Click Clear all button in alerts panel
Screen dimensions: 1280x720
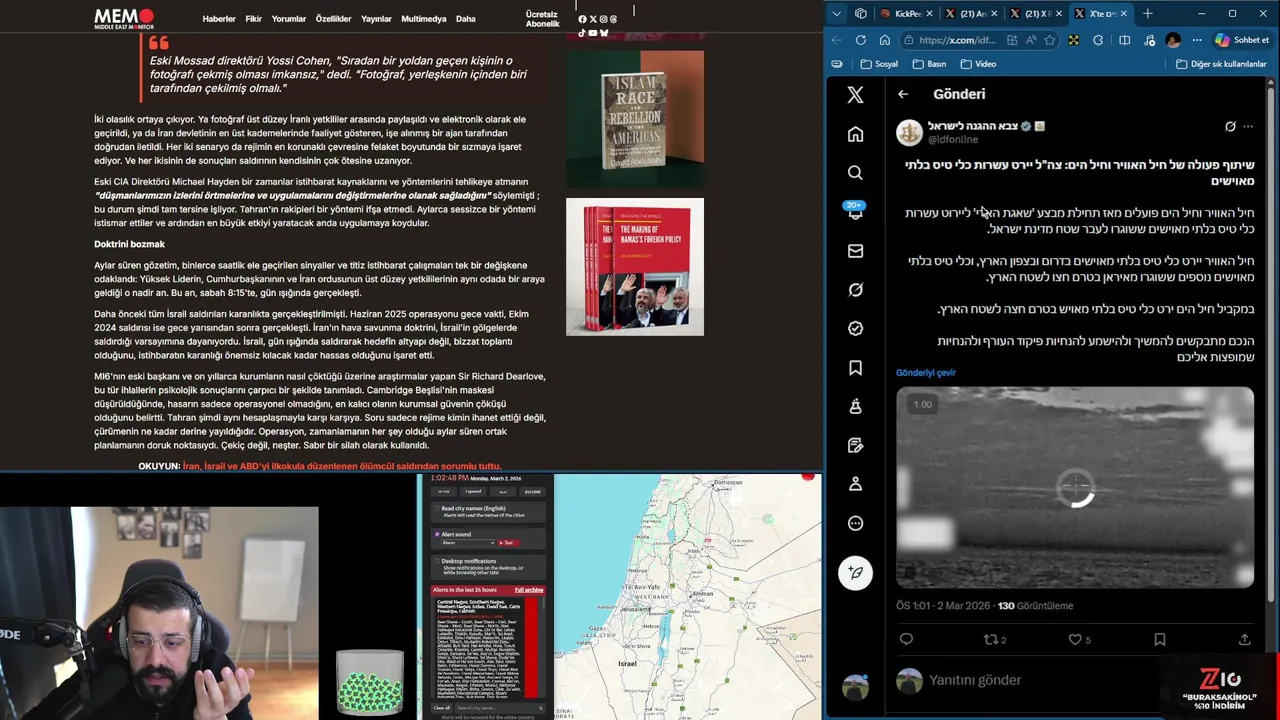(441, 708)
